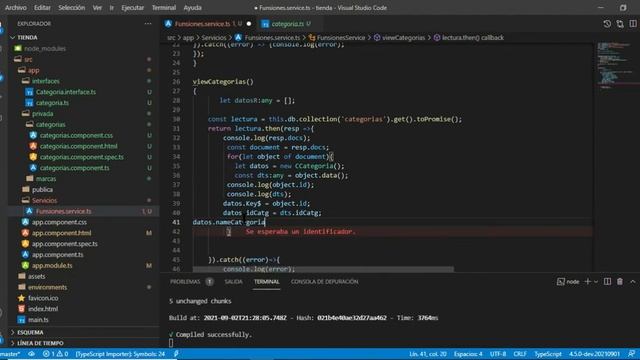This screenshot has width=640, height=360.
Task: Change indentation via Espacios: 4
Action: tap(468, 354)
